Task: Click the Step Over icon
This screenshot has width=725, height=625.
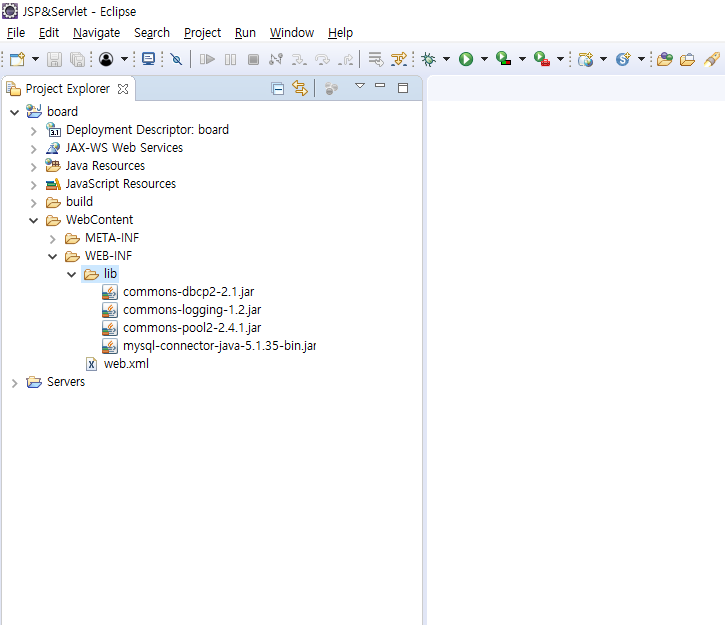Action: 322,59
